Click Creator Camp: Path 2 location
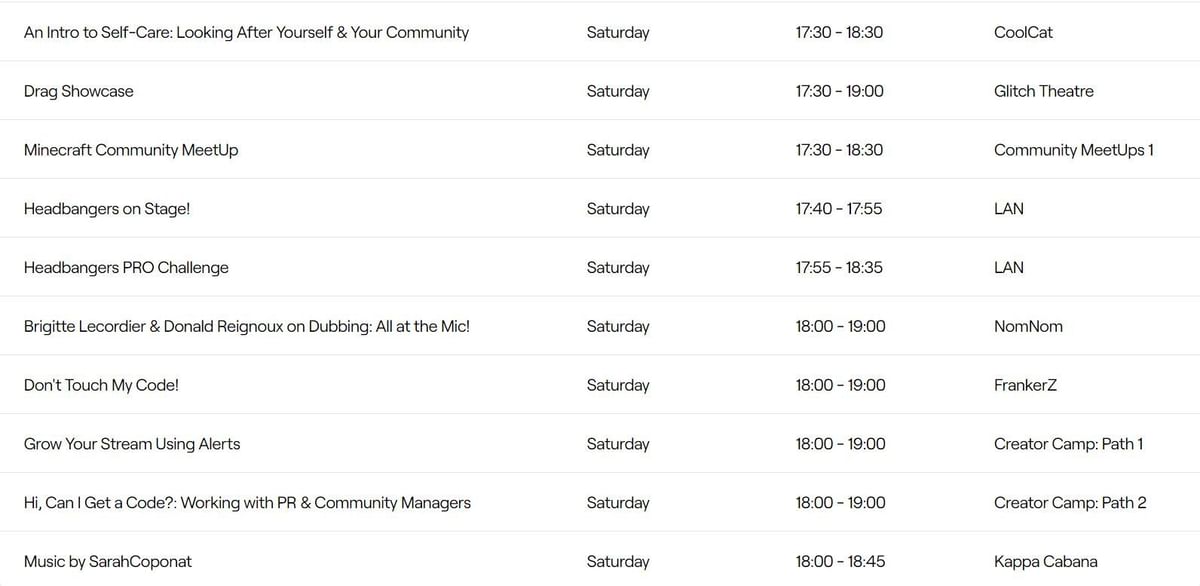The image size is (1200, 586). pos(1070,503)
